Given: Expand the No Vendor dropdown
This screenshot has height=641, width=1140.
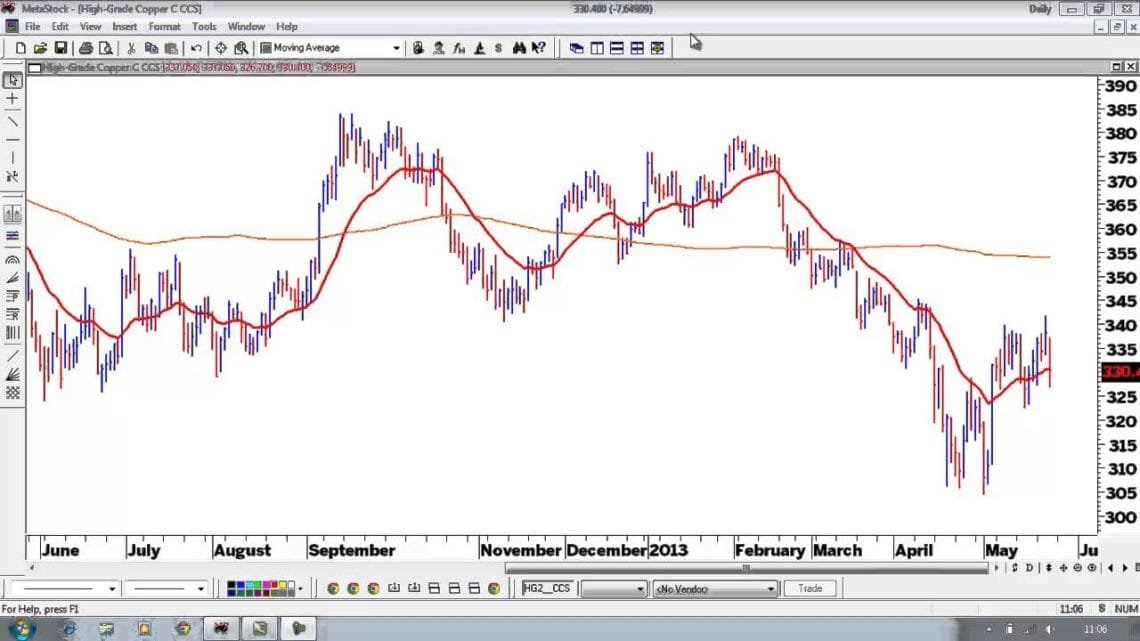Looking at the screenshot, I should (770, 589).
